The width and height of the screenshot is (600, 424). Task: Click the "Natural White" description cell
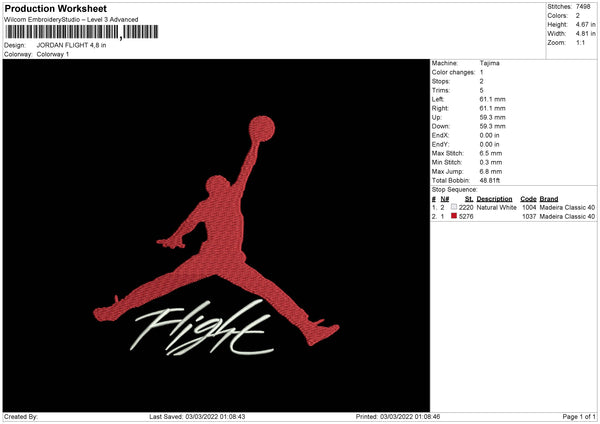(x=497, y=207)
